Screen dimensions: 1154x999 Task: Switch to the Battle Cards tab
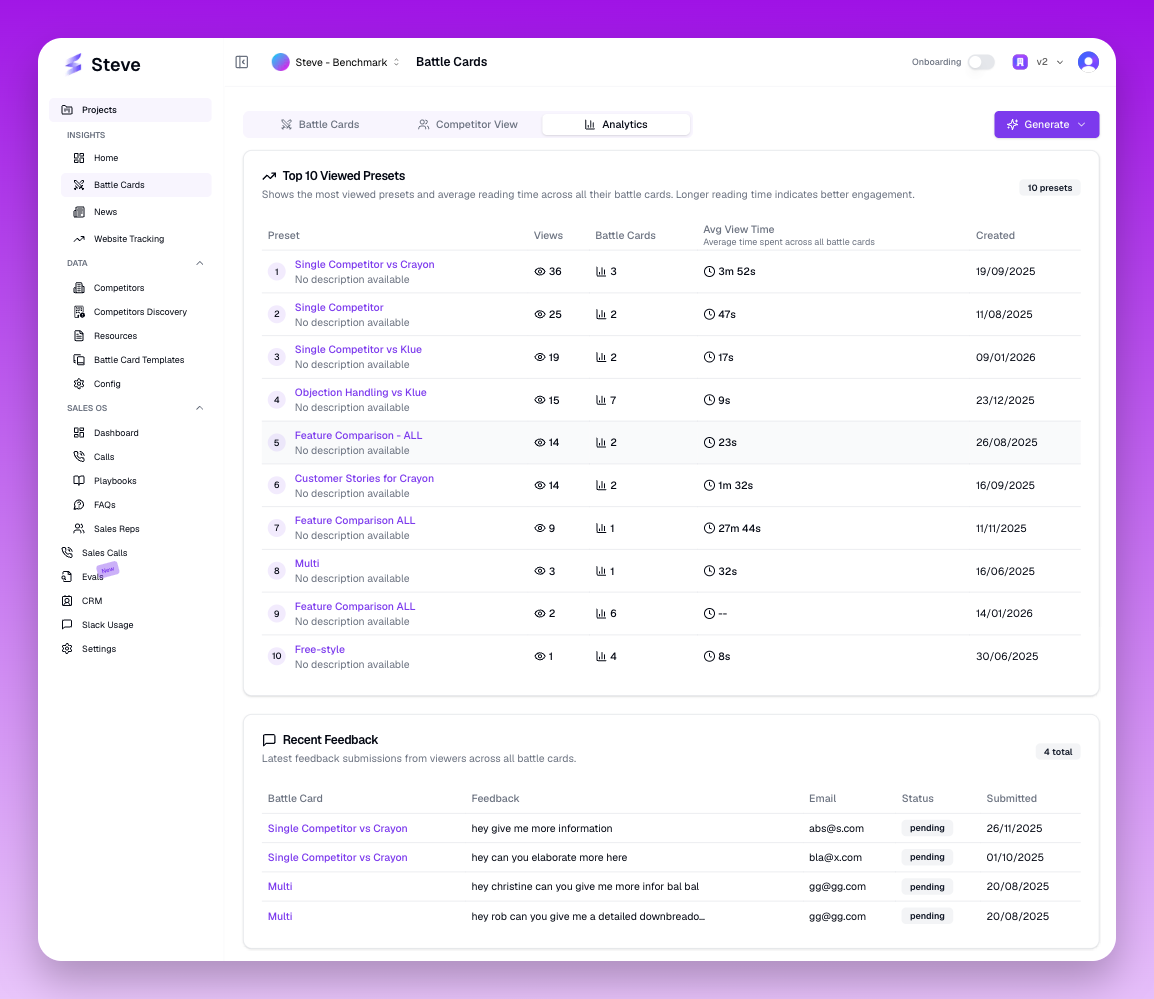[319, 125]
